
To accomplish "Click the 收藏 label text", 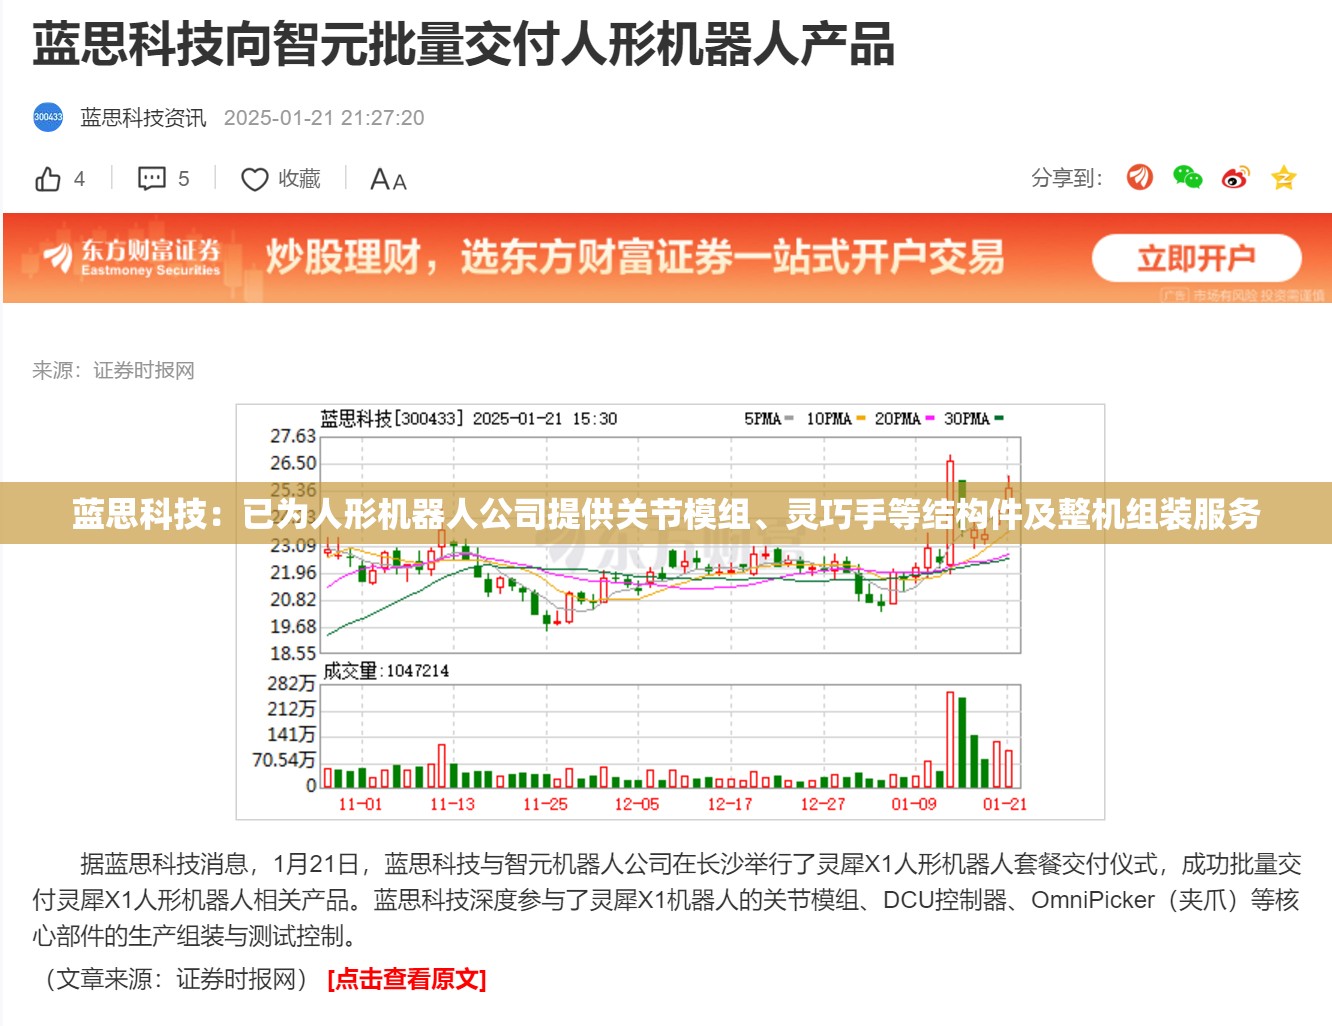I will point(299,179).
